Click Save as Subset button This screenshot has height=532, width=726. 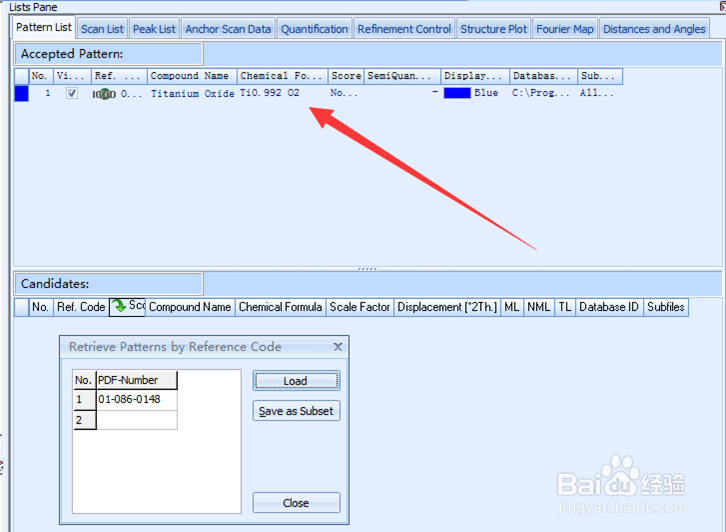[296, 411]
